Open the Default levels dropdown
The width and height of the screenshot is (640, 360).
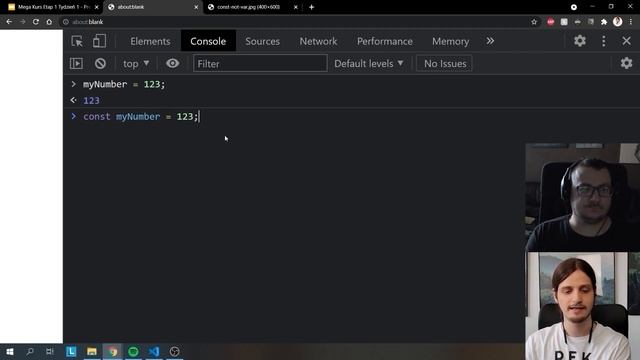point(369,63)
